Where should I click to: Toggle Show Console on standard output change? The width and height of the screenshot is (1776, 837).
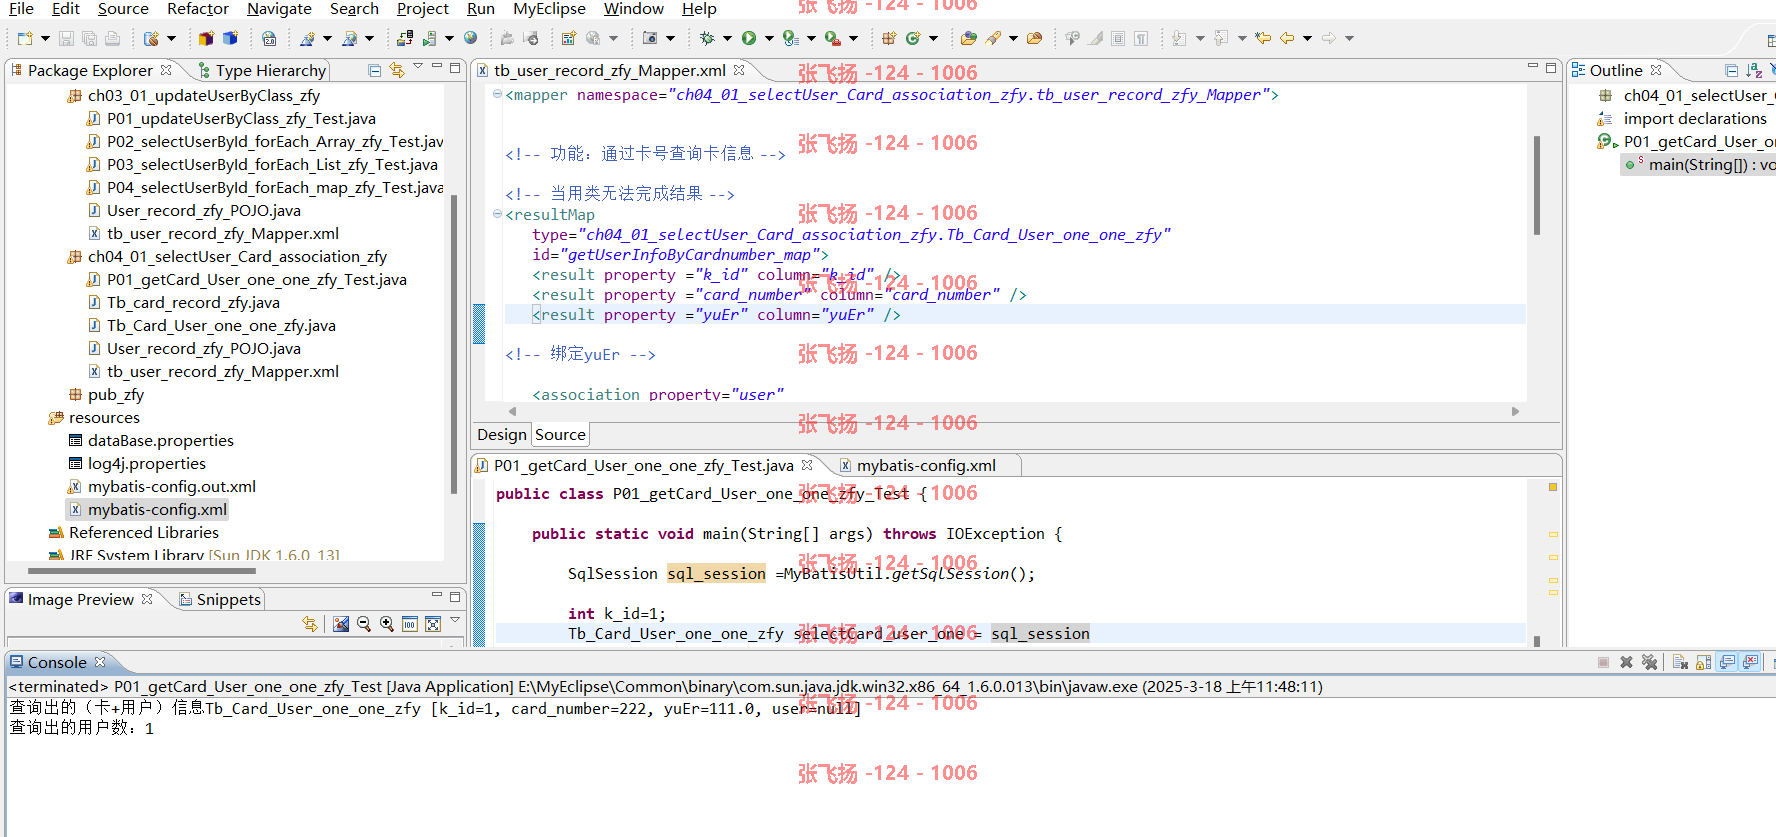coord(1727,662)
